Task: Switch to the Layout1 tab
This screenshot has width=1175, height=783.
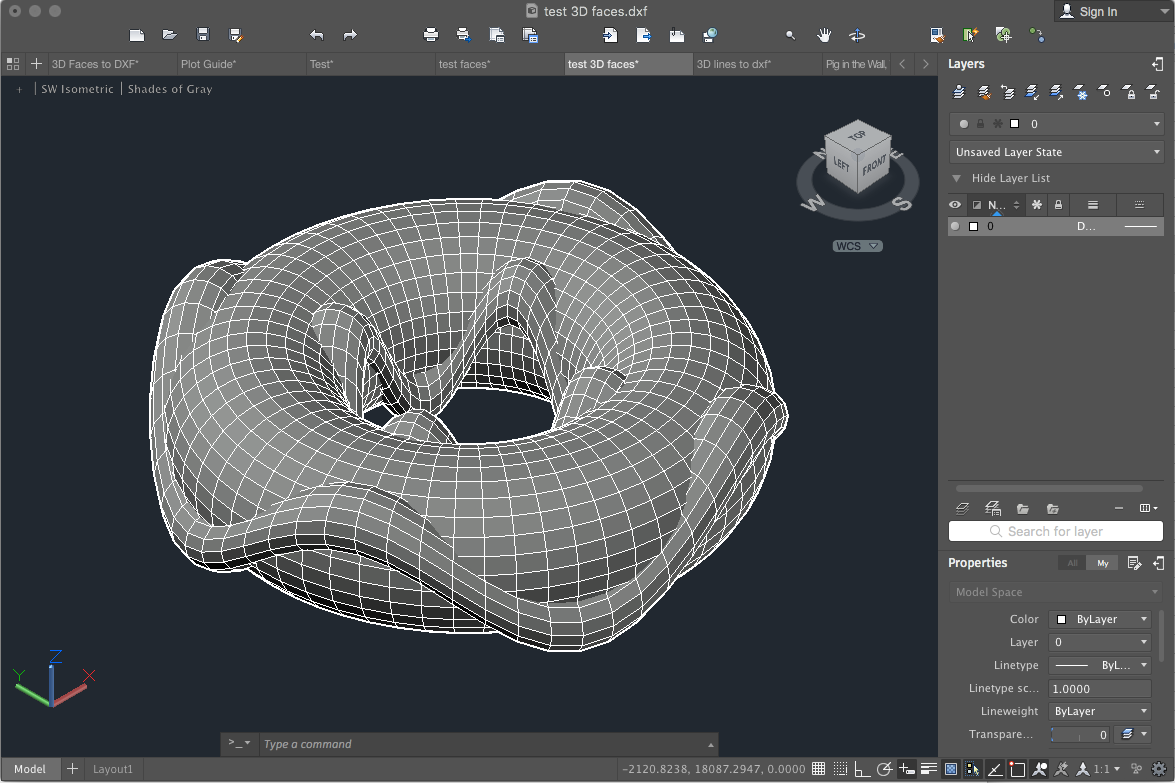Action: click(113, 769)
